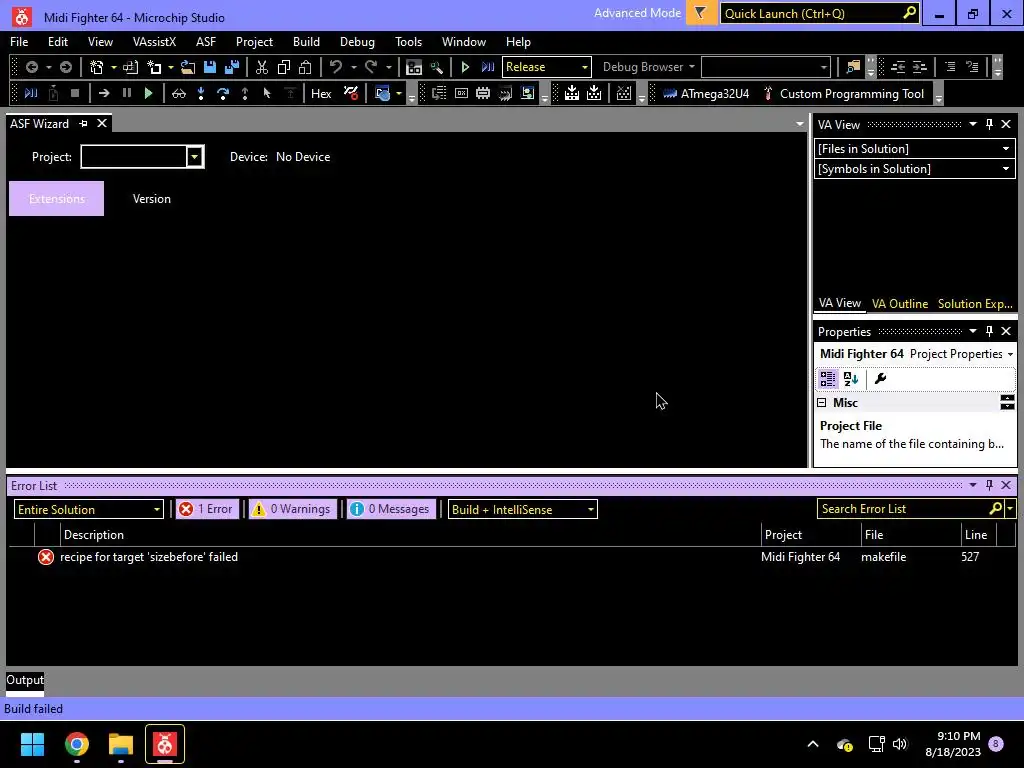The height and width of the screenshot is (768, 1024).
Task: Click the Break All pause icon
Action: [127, 93]
